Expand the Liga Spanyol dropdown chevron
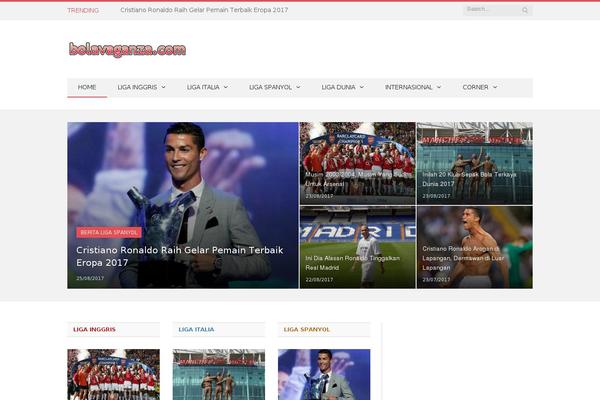Viewport: 600px width, 400px height. (298, 87)
